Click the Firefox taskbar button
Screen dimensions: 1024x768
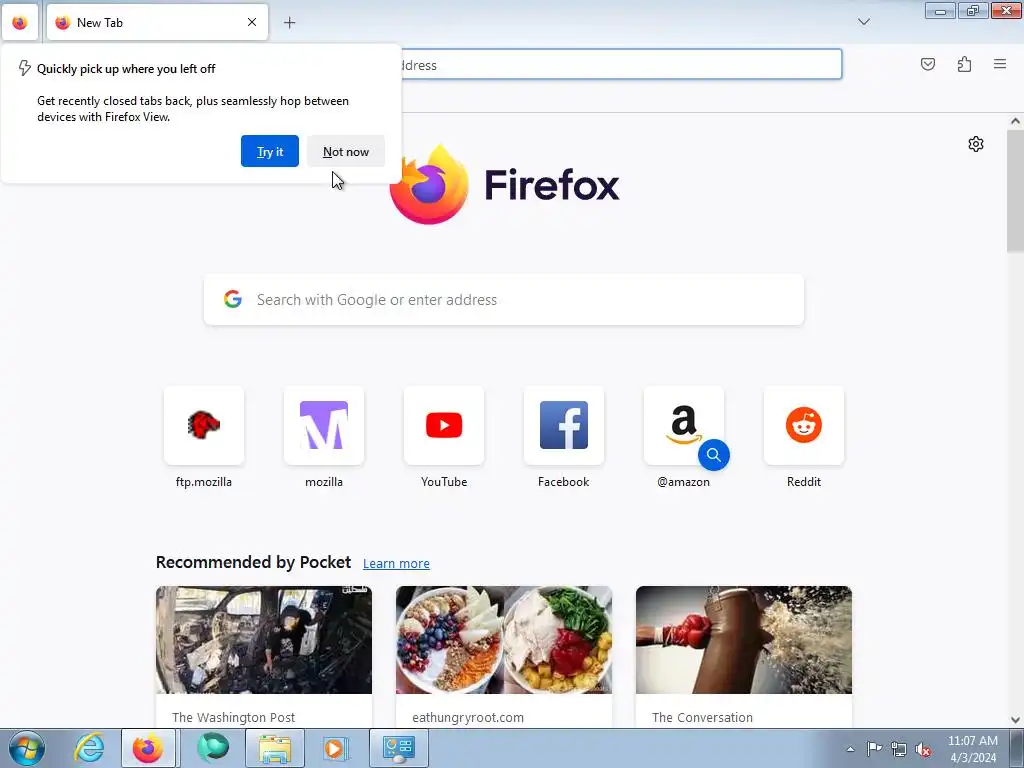148,748
